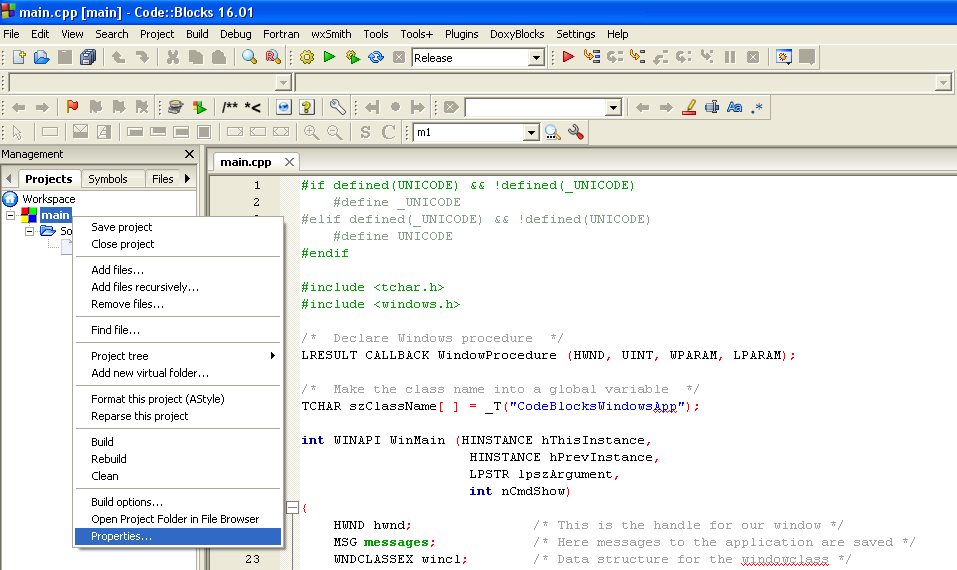Start debugger with red play icon
This screenshot has width=957, height=570.
click(x=568, y=57)
